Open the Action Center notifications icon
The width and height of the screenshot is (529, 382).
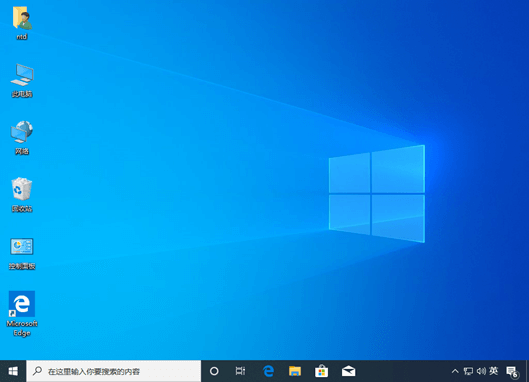[x=512, y=372]
